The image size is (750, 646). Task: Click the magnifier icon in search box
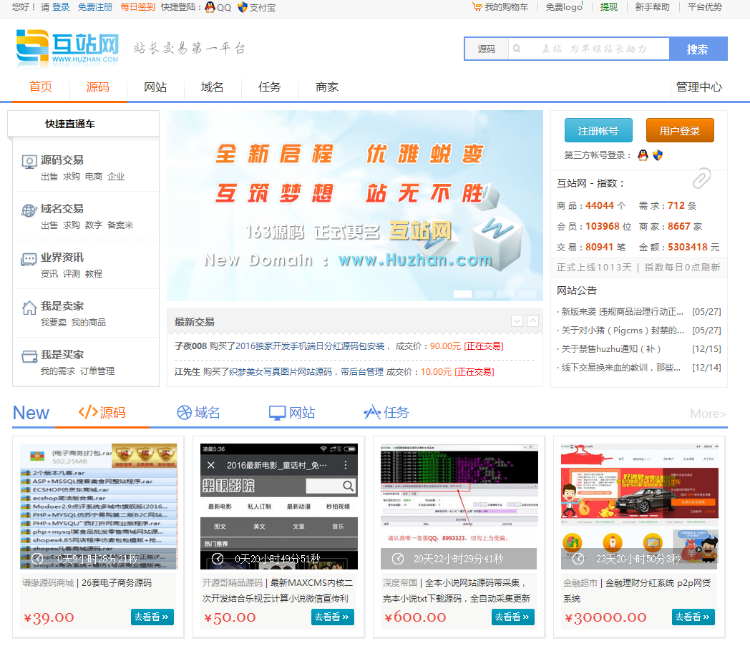click(x=517, y=48)
